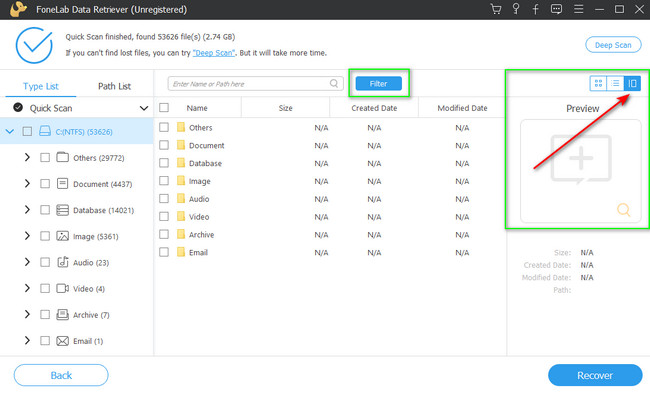Image resolution: width=650 pixels, height=397 pixels.
Task: Click the Deep Scan button
Action: (x=613, y=45)
